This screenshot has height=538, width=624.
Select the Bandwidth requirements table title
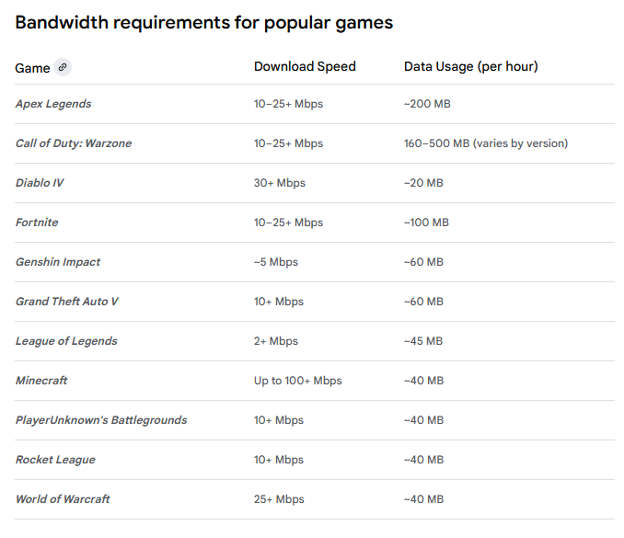coord(204,22)
